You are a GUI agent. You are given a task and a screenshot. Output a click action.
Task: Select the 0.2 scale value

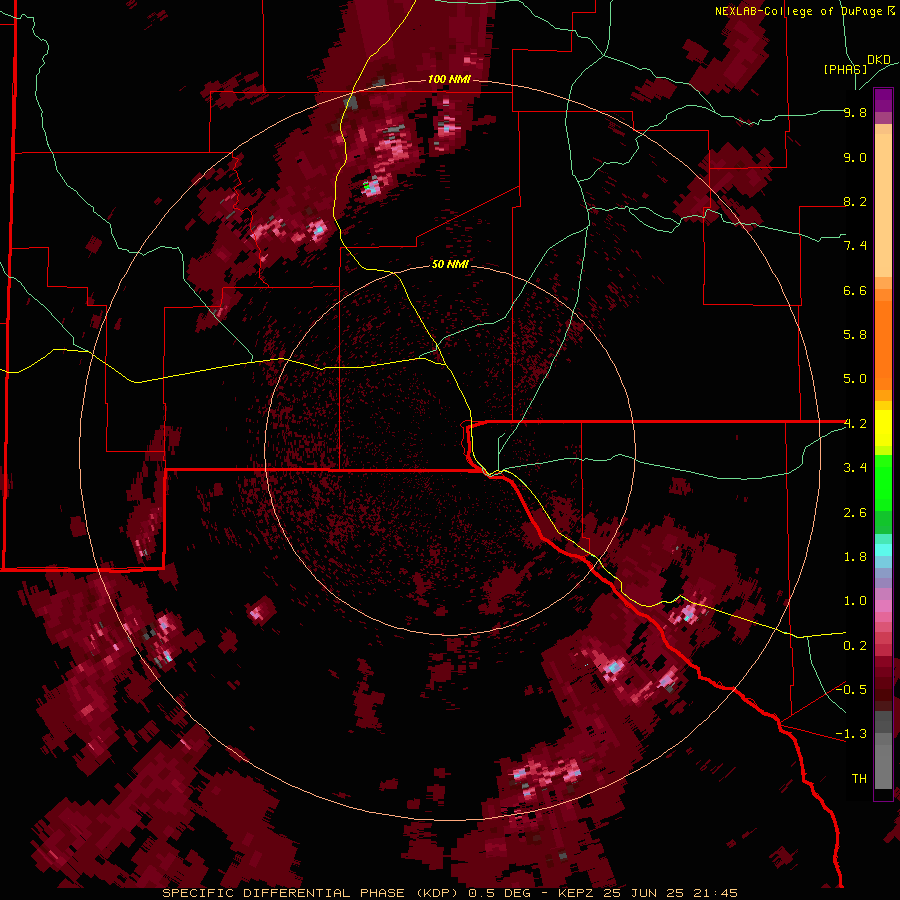[x=855, y=646]
